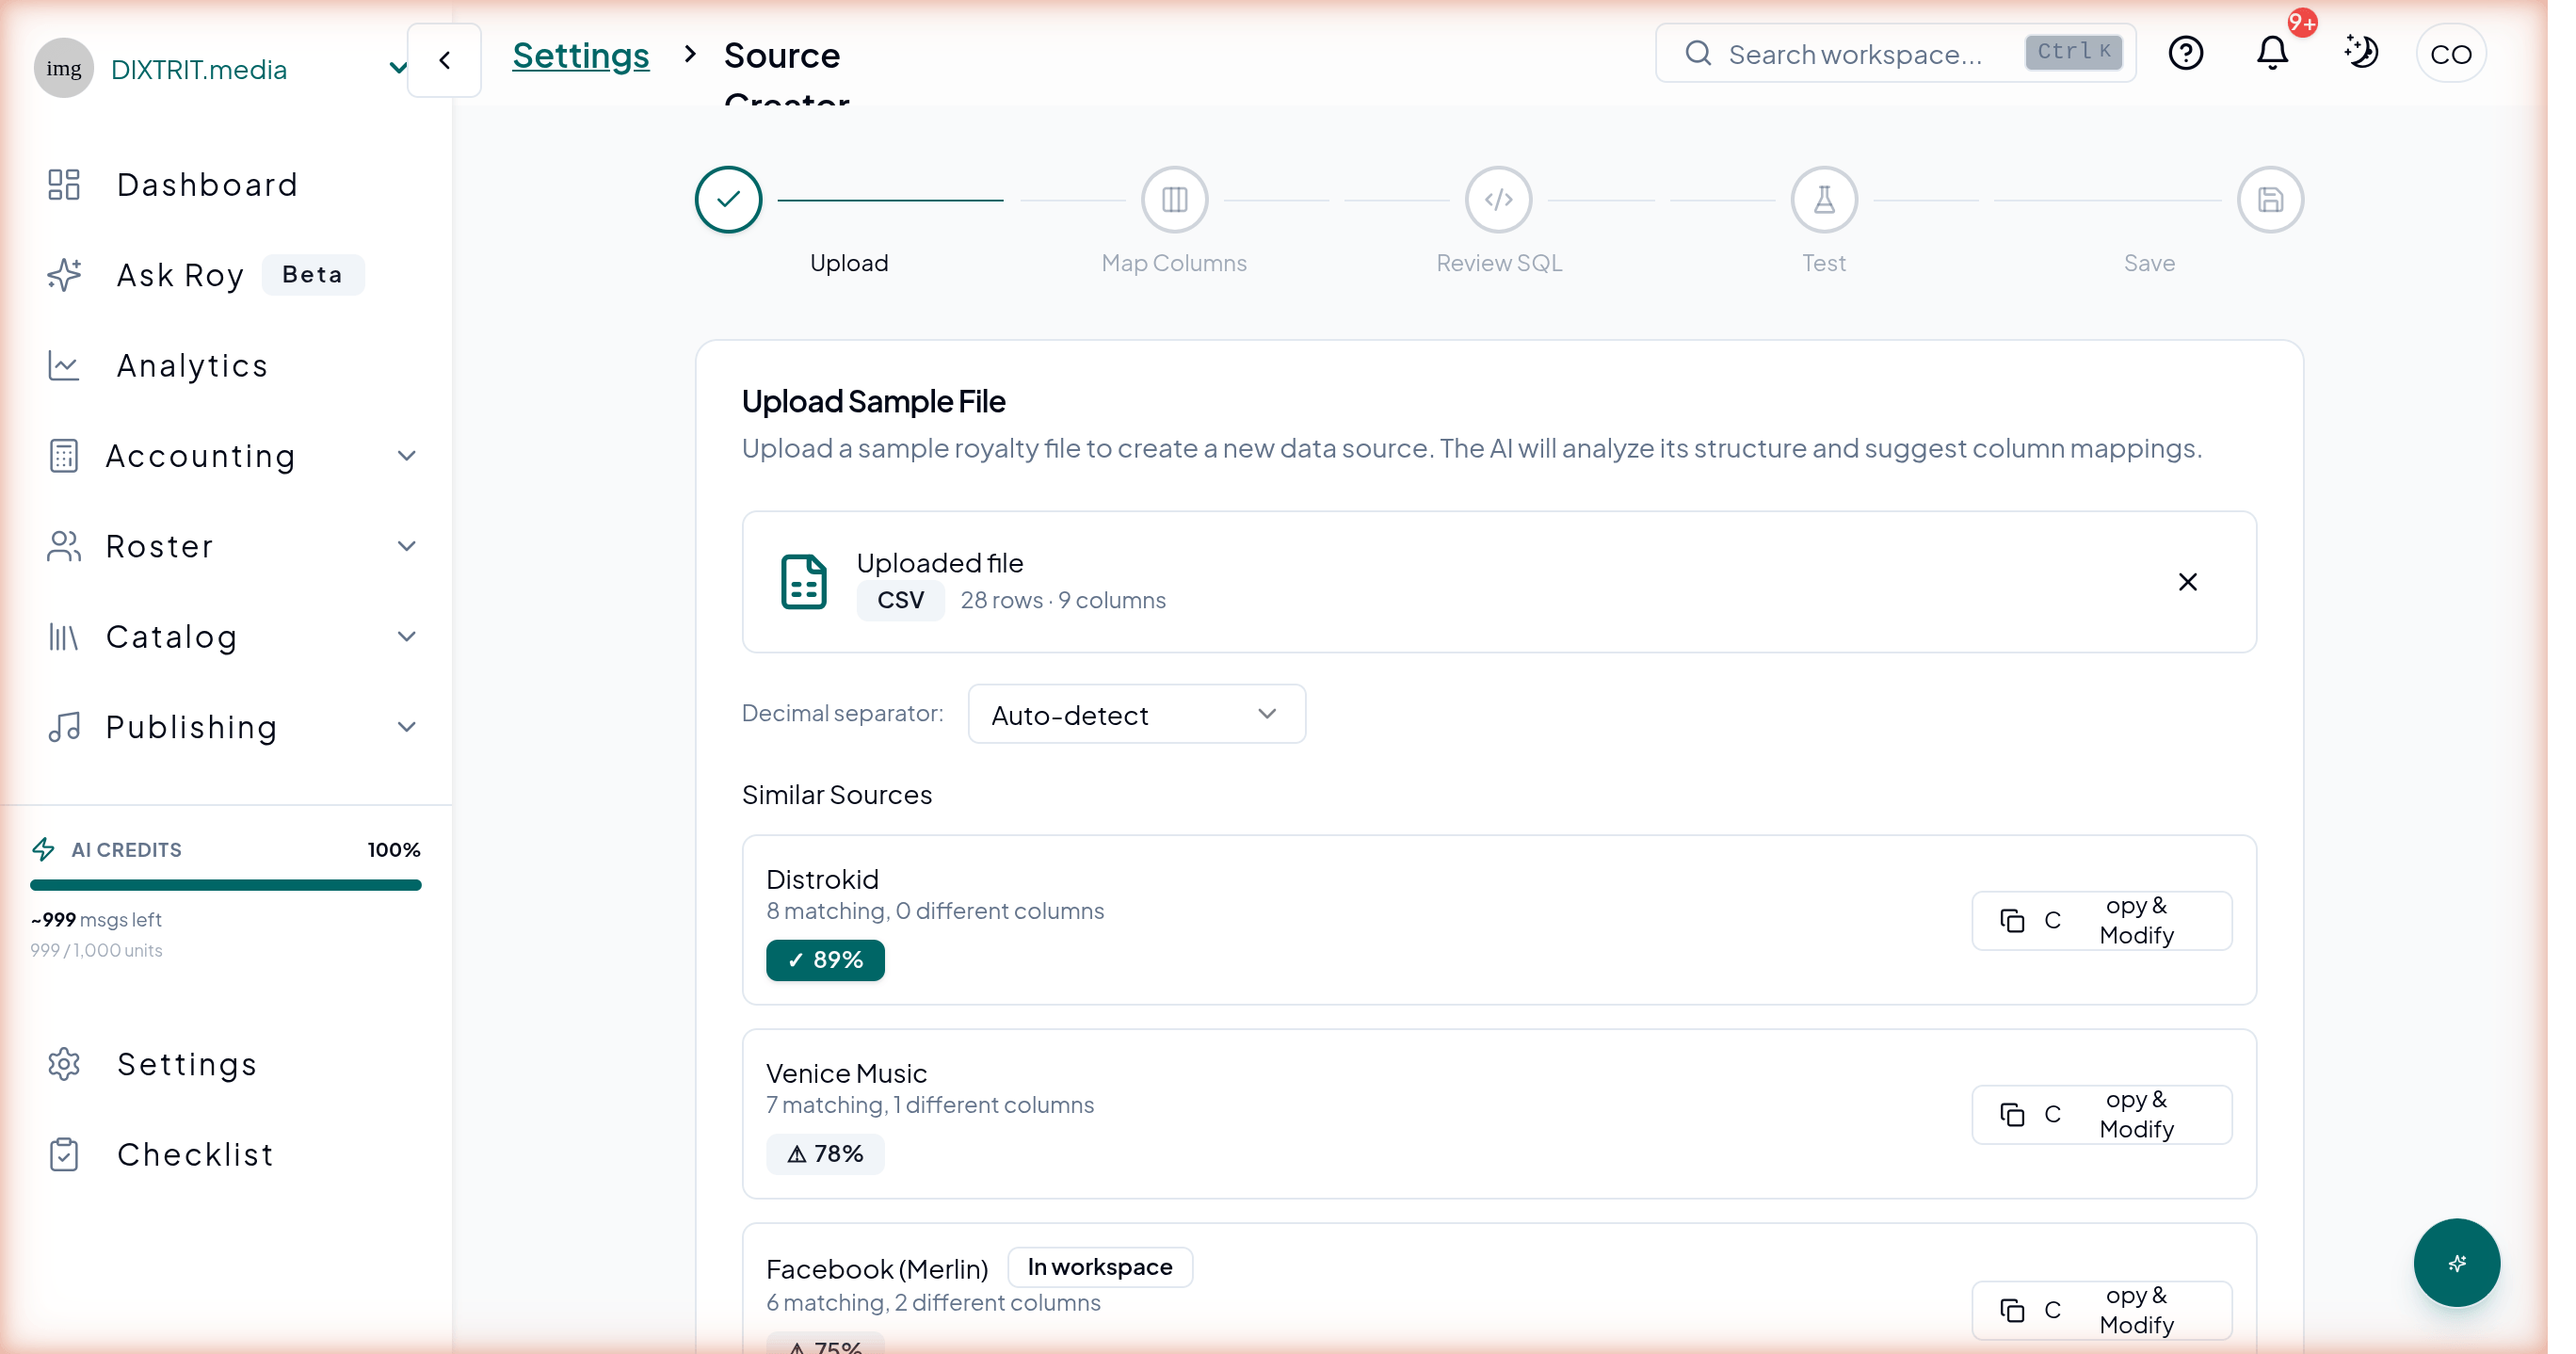Click the Review SQL step label
2576x1354 pixels.
click(1499, 263)
